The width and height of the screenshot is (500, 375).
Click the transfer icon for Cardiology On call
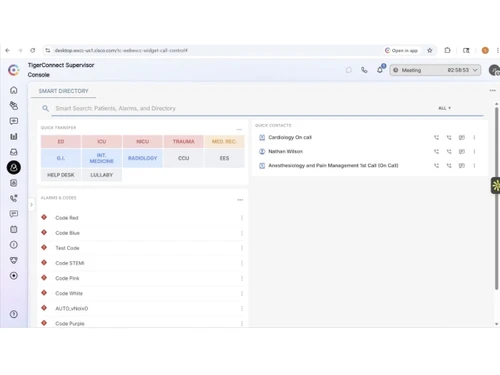(449, 137)
